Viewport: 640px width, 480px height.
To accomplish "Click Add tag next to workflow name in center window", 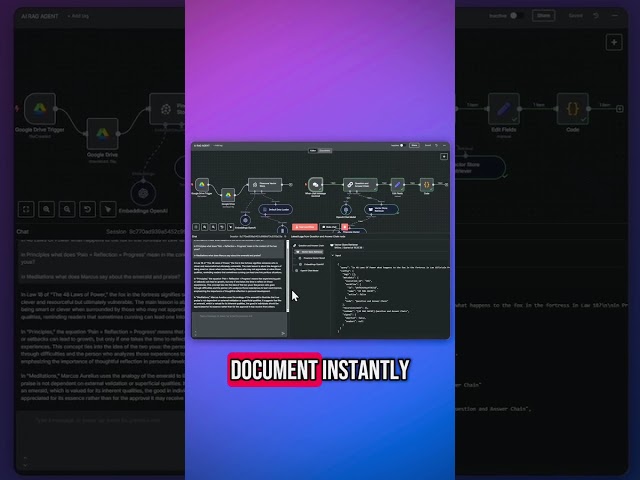I will [x=218, y=145].
